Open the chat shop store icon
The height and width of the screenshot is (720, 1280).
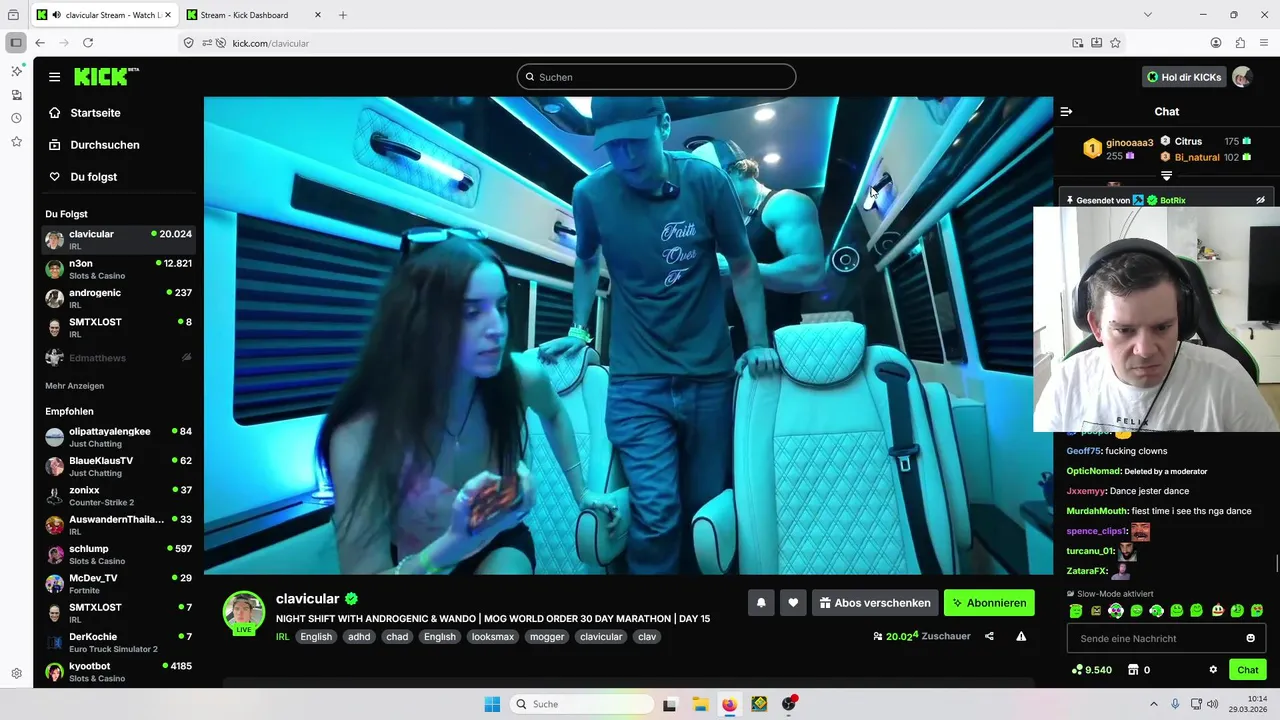(x=1133, y=670)
